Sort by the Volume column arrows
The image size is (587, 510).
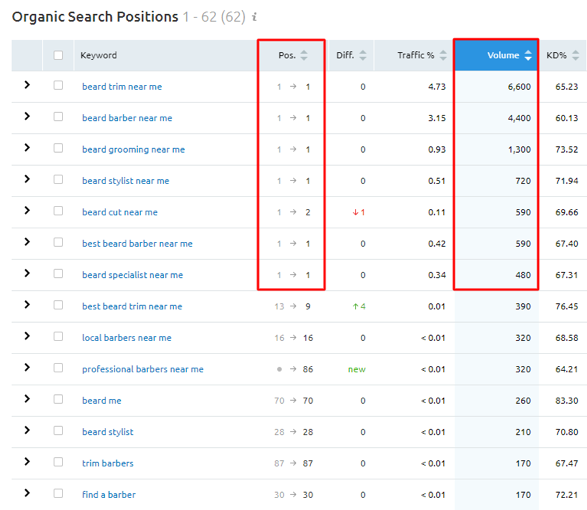528,55
